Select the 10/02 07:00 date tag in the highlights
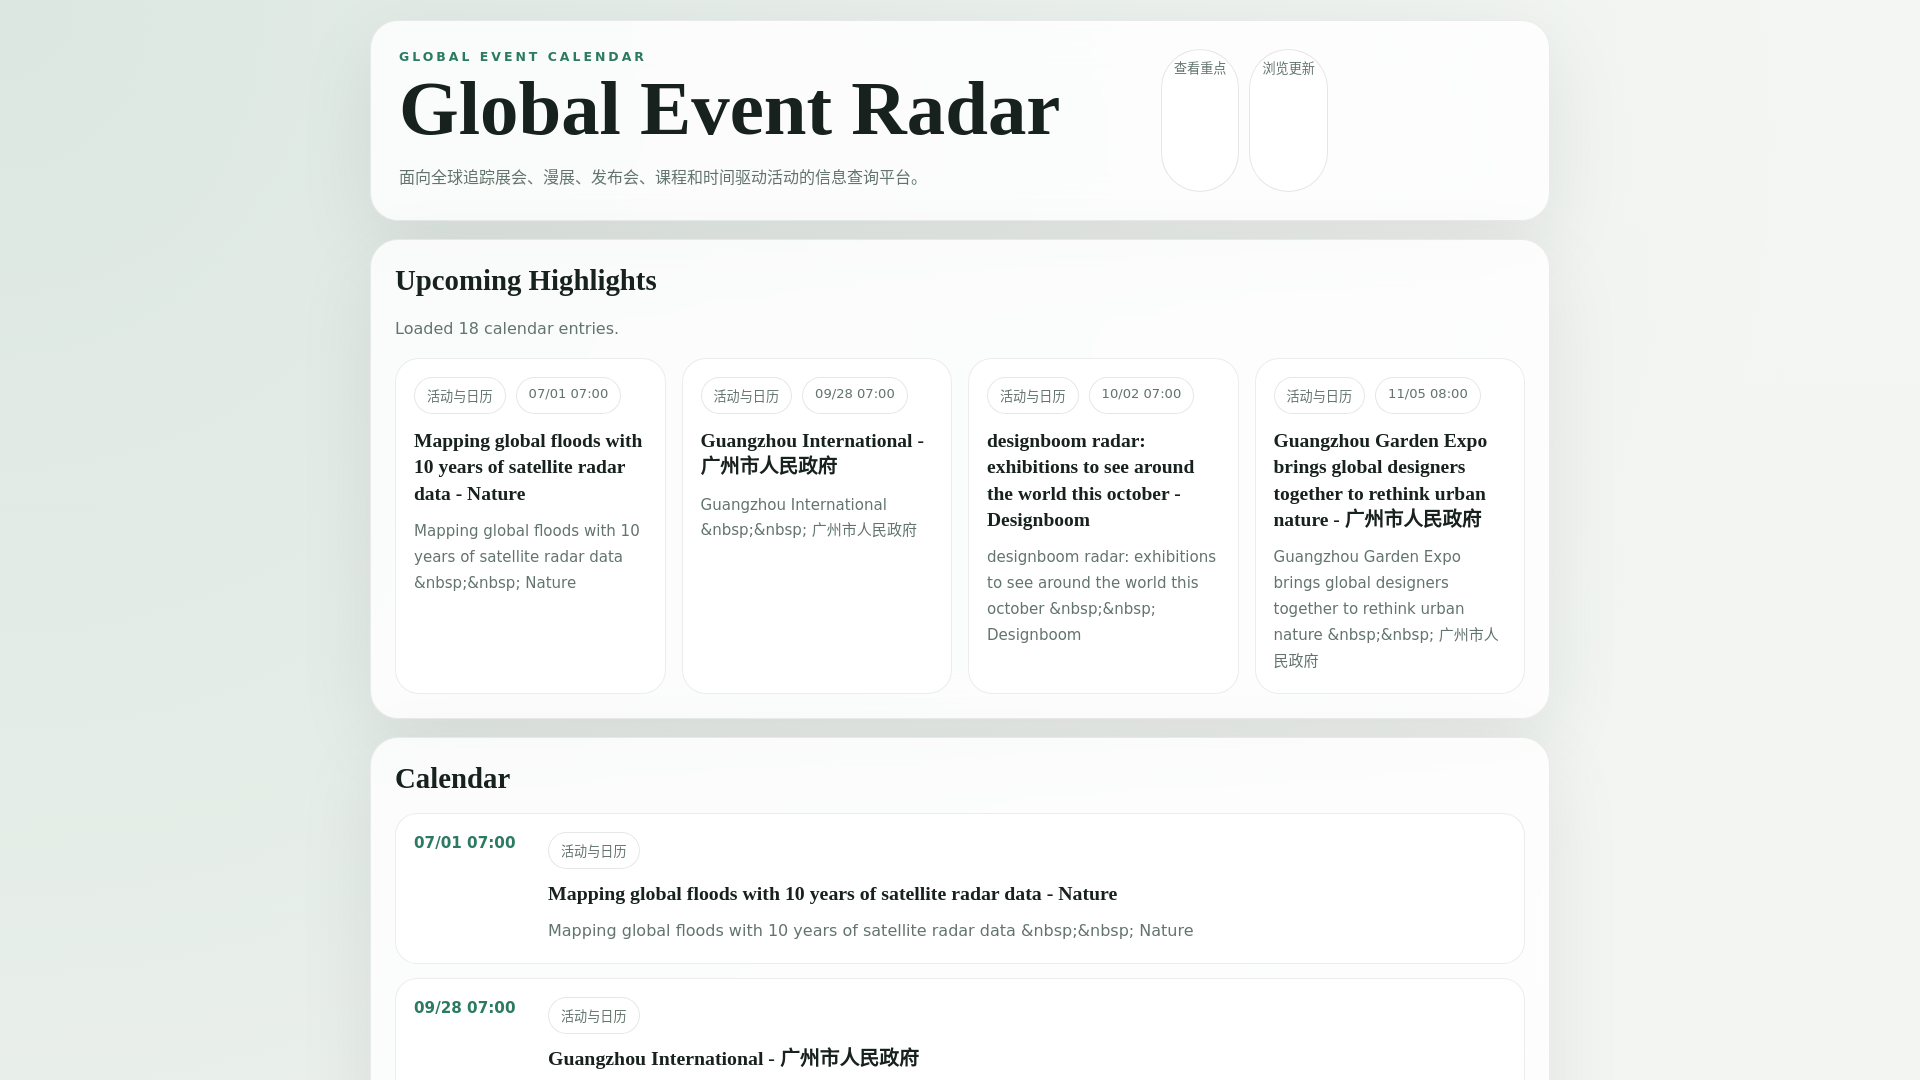This screenshot has height=1080, width=1920. click(x=1141, y=395)
